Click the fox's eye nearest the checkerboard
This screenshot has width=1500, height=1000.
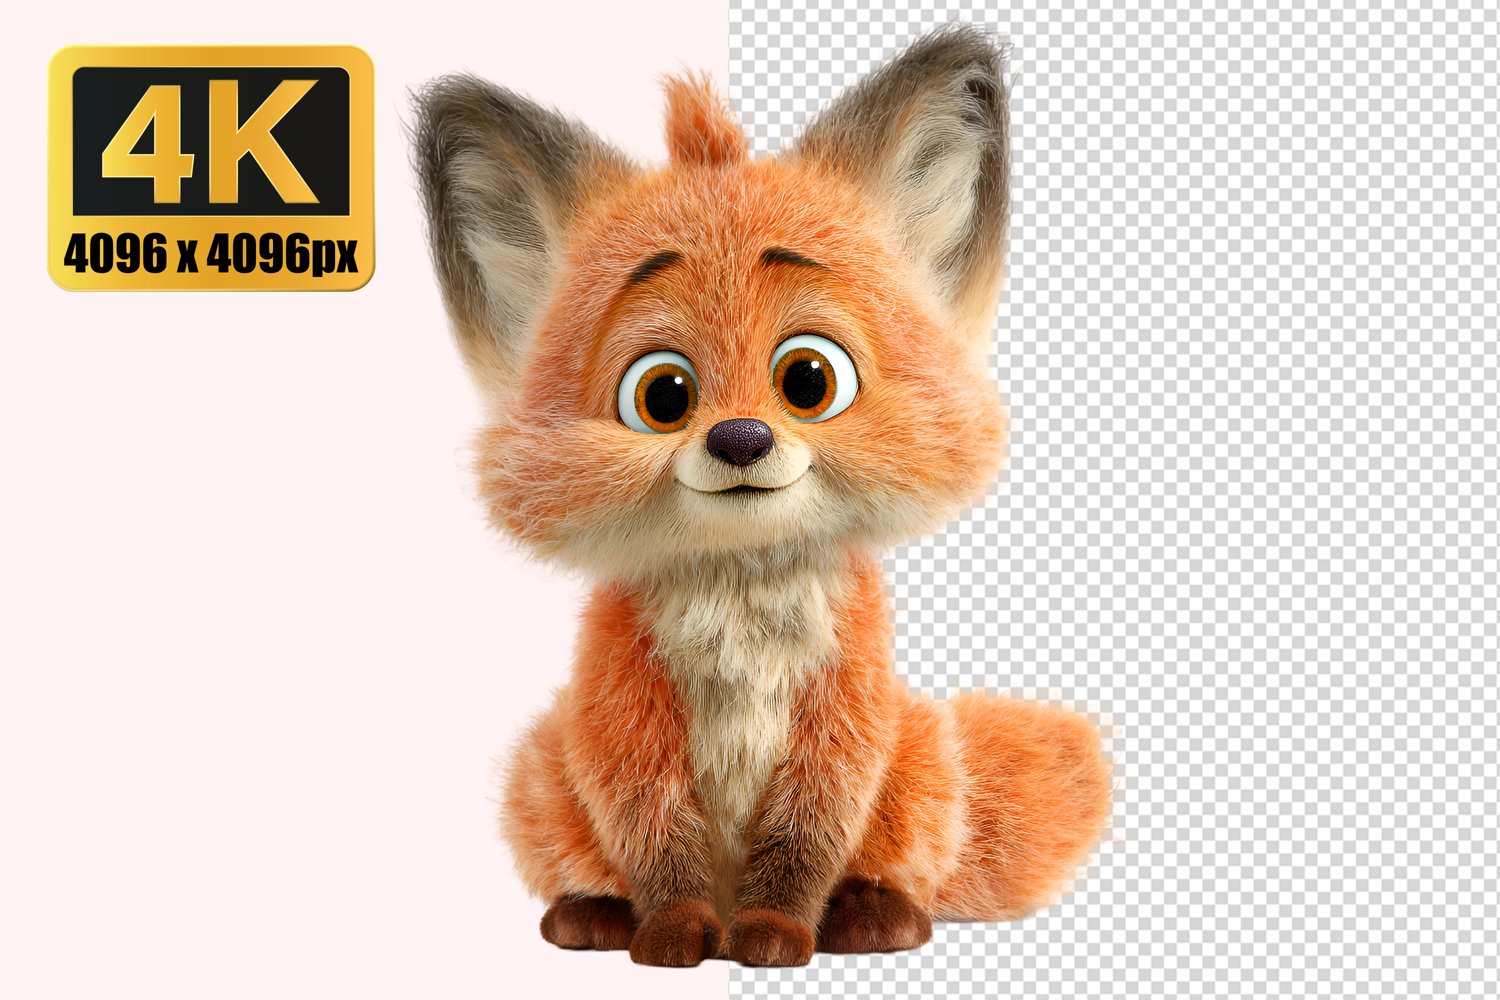pyautogui.click(x=813, y=379)
